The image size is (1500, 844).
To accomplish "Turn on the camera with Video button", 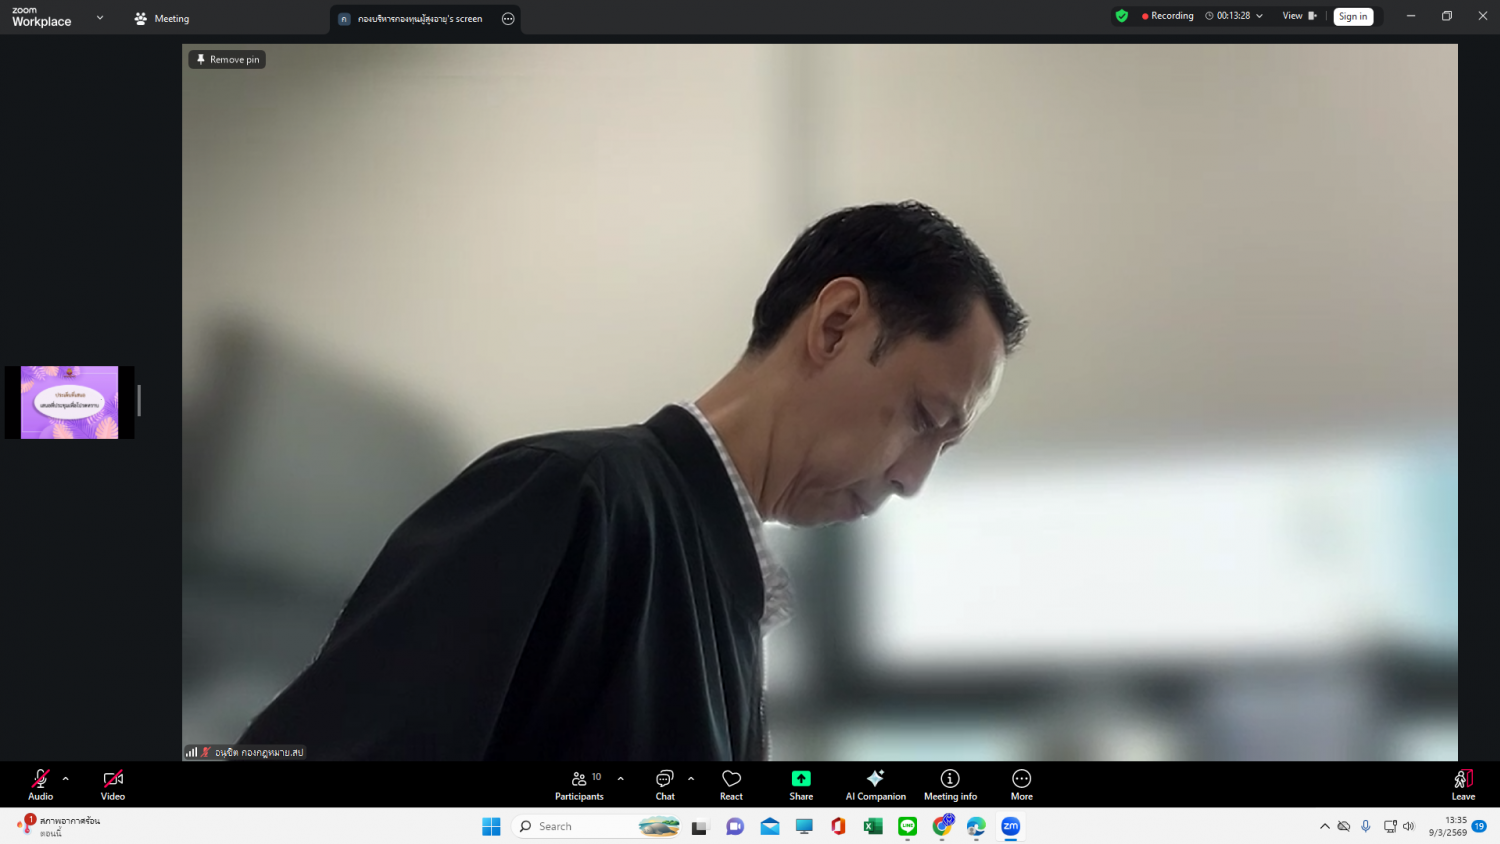I will pos(113,784).
